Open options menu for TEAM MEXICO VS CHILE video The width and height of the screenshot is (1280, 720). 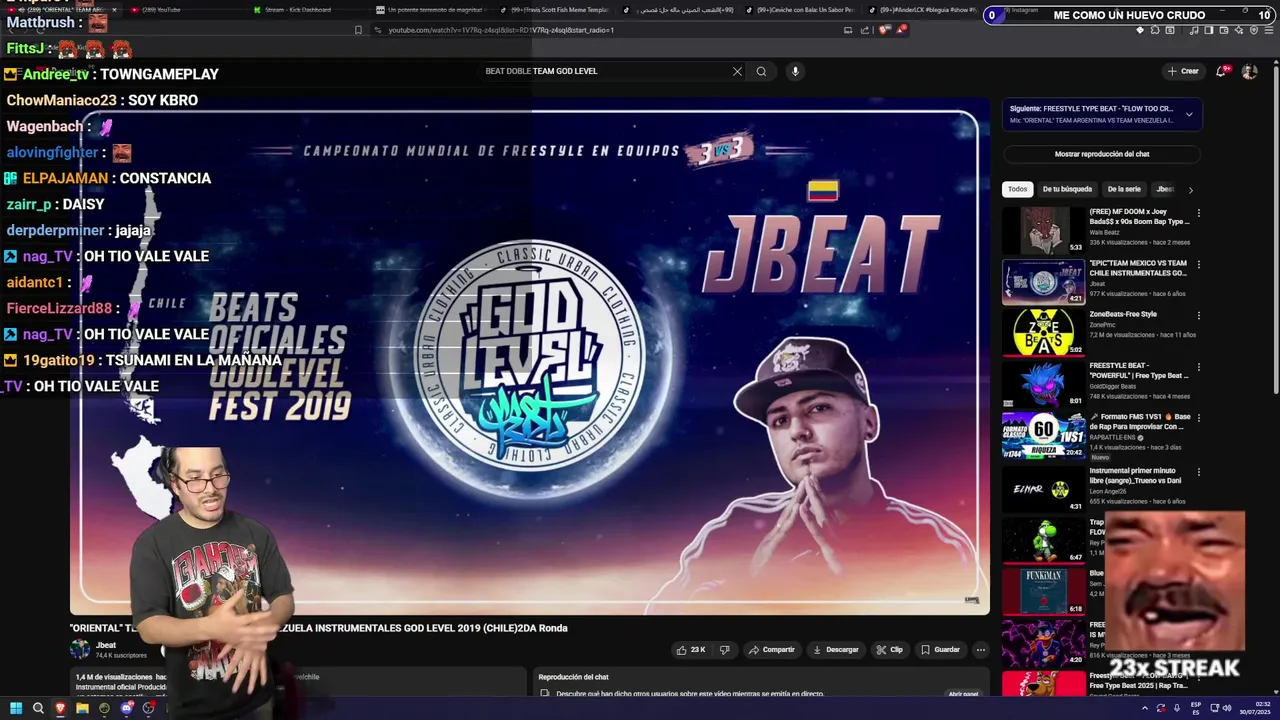[x=1198, y=264]
